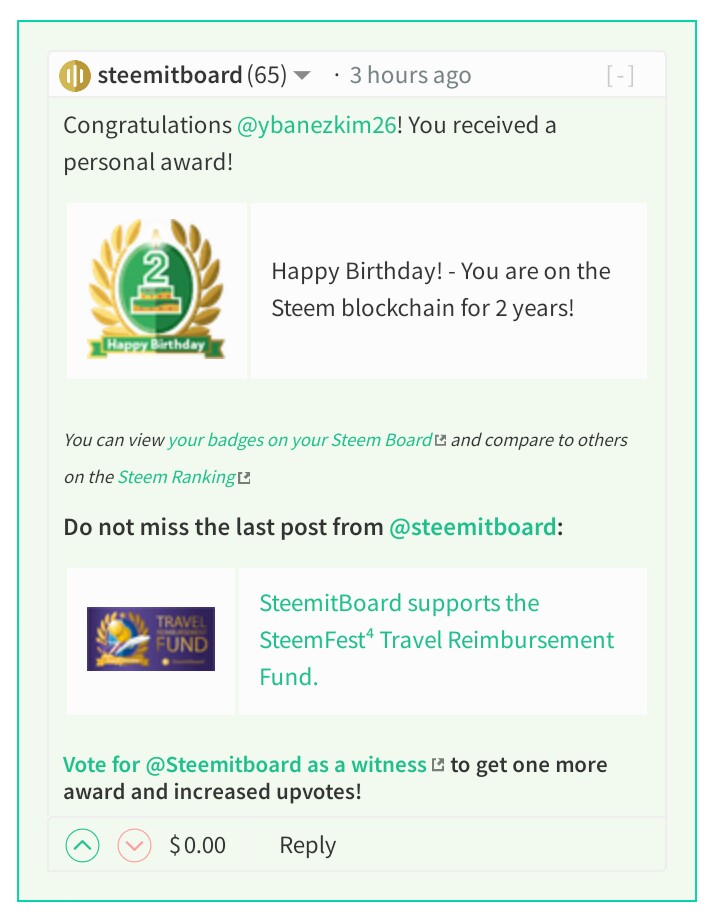Vote for @Steemitboard as a witness

click(245, 765)
